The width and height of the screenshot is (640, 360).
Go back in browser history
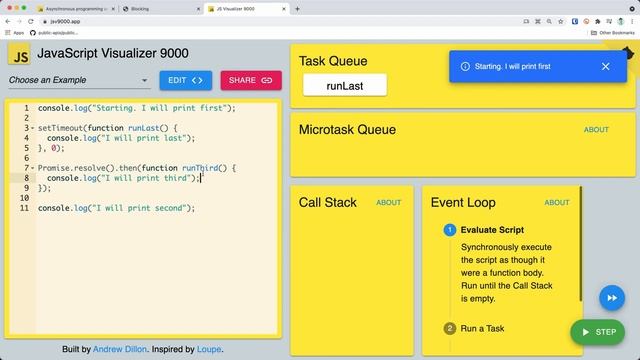coord(8,21)
